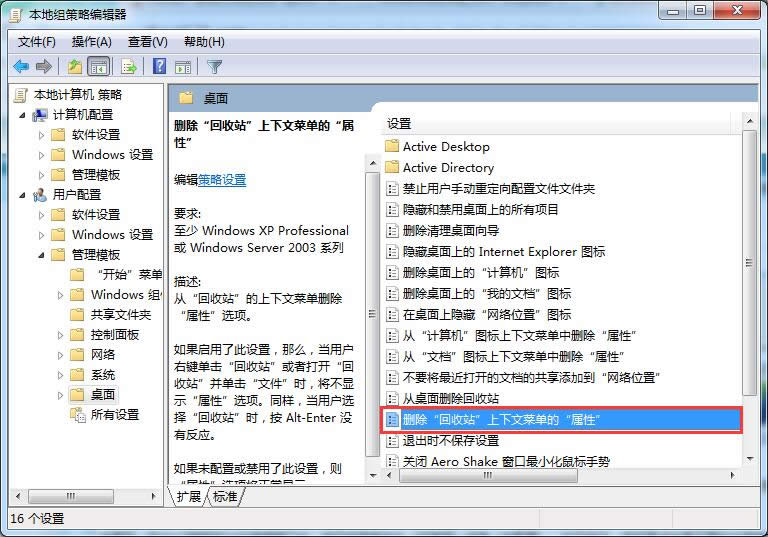Click the settings list scroll-down arrow
The image size is (768, 537).
(749, 459)
